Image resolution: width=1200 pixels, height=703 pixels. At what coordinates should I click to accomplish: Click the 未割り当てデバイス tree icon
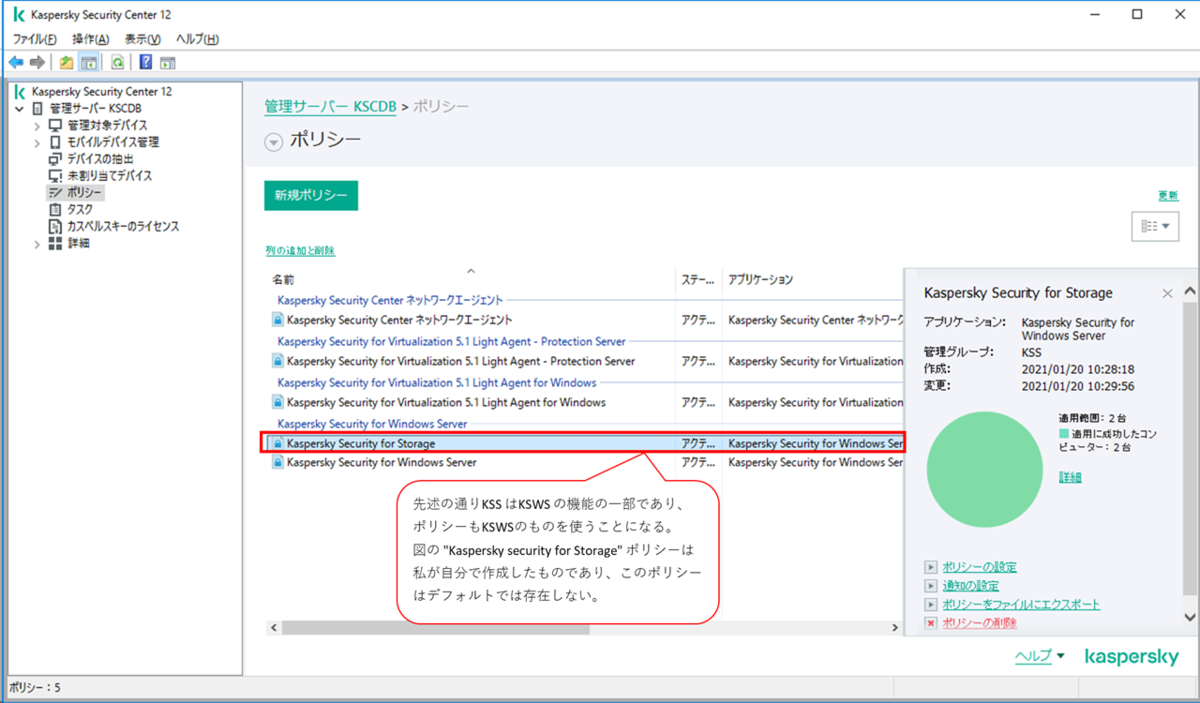tap(56, 176)
